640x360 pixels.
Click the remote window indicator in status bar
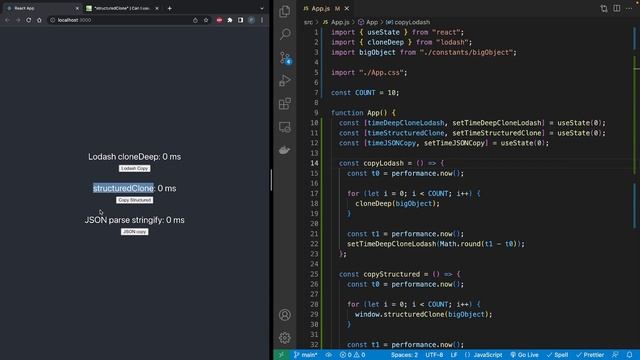[281, 355]
